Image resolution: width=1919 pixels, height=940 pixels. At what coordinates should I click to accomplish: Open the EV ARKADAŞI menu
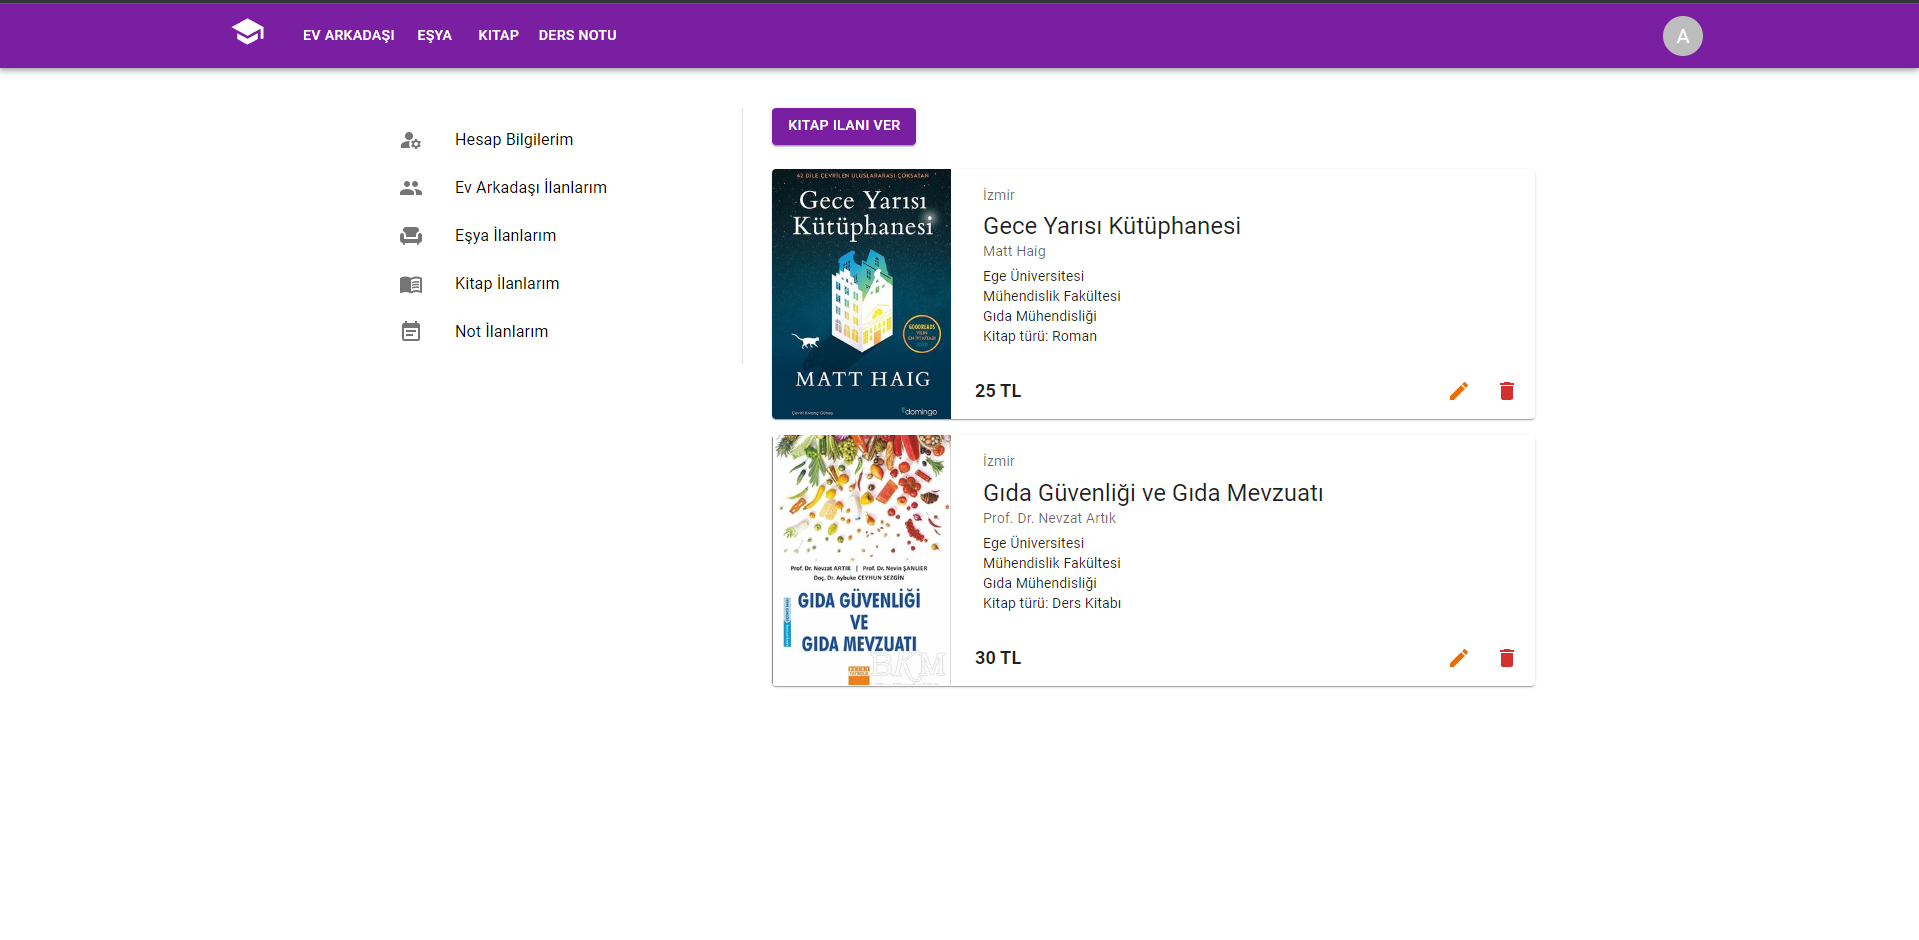point(349,35)
